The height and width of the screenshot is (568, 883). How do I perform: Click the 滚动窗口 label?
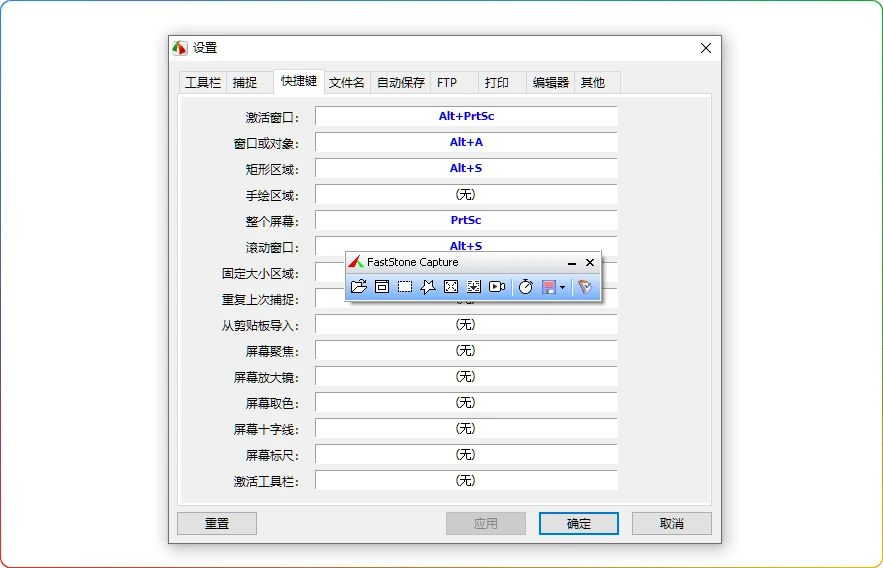272,248
